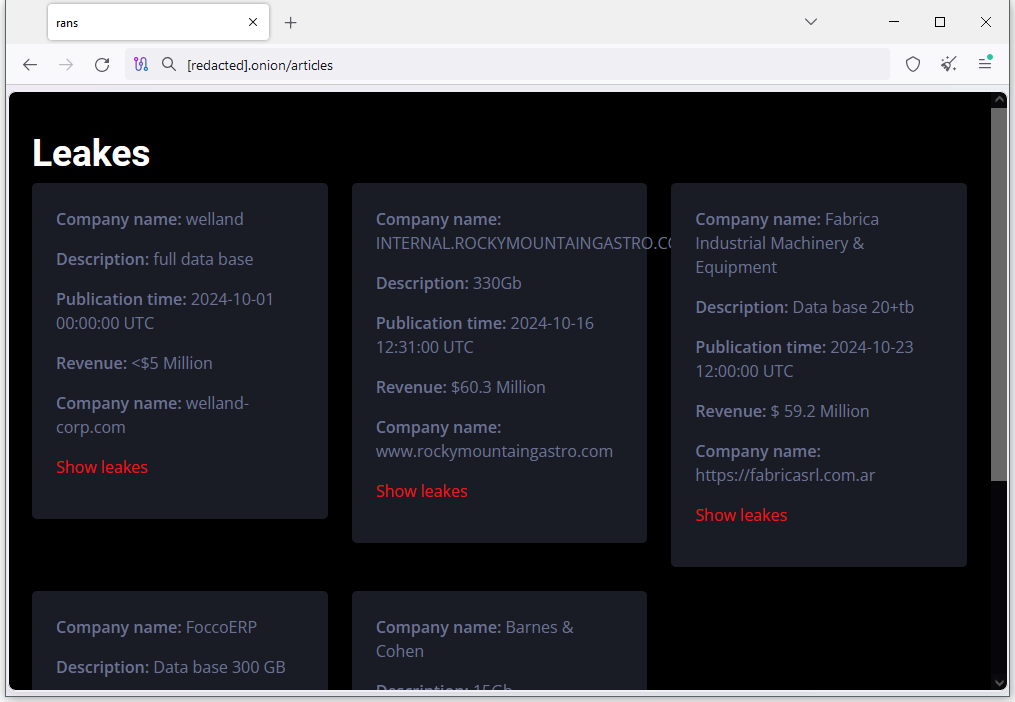The height and width of the screenshot is (702, 1015).
Task: Open 'Show leakes' for Fabrica Industrial
Action: pos(741,515)
